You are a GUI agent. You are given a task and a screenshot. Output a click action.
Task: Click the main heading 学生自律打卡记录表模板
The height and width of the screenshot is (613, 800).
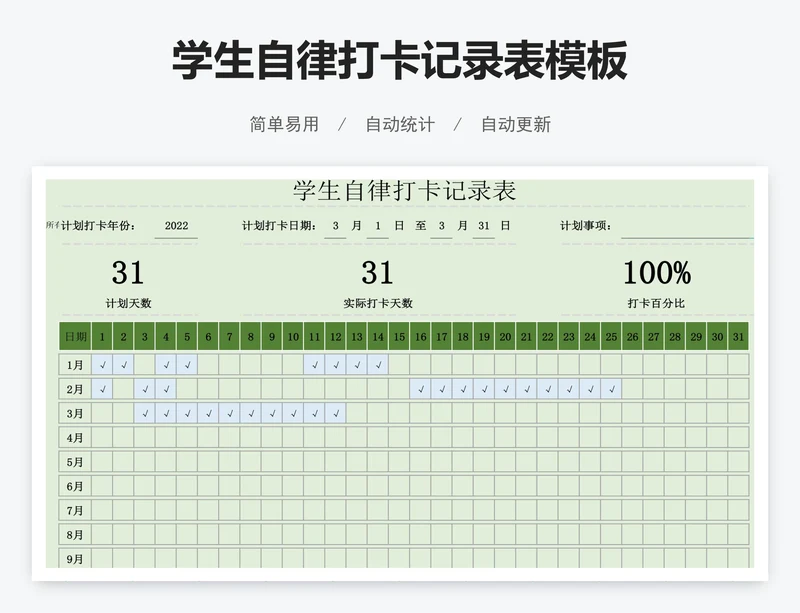pyautogui.click(x=399, y=60)
